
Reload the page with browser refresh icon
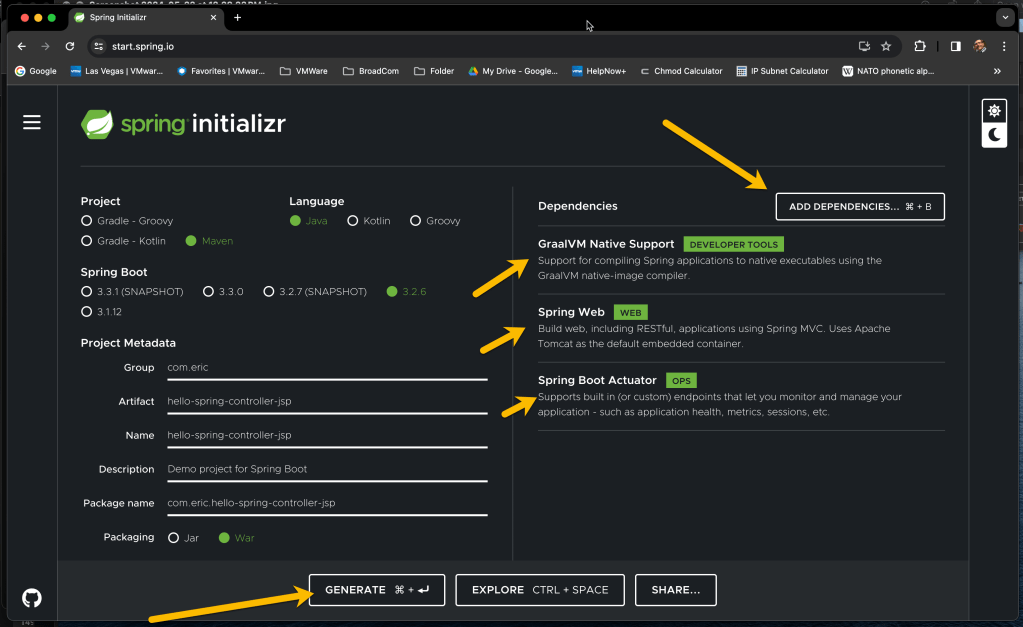70,46
